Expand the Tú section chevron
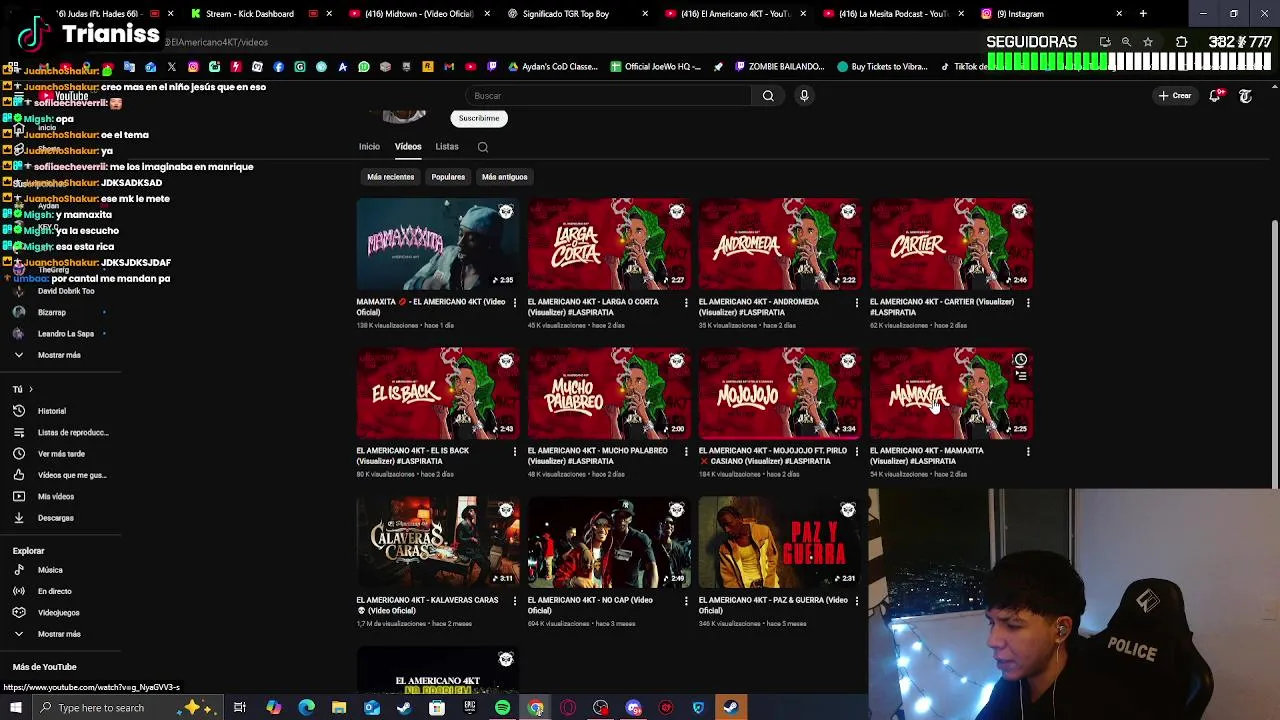The height and width of the screenshot is (720, 1280). point(31,390)
